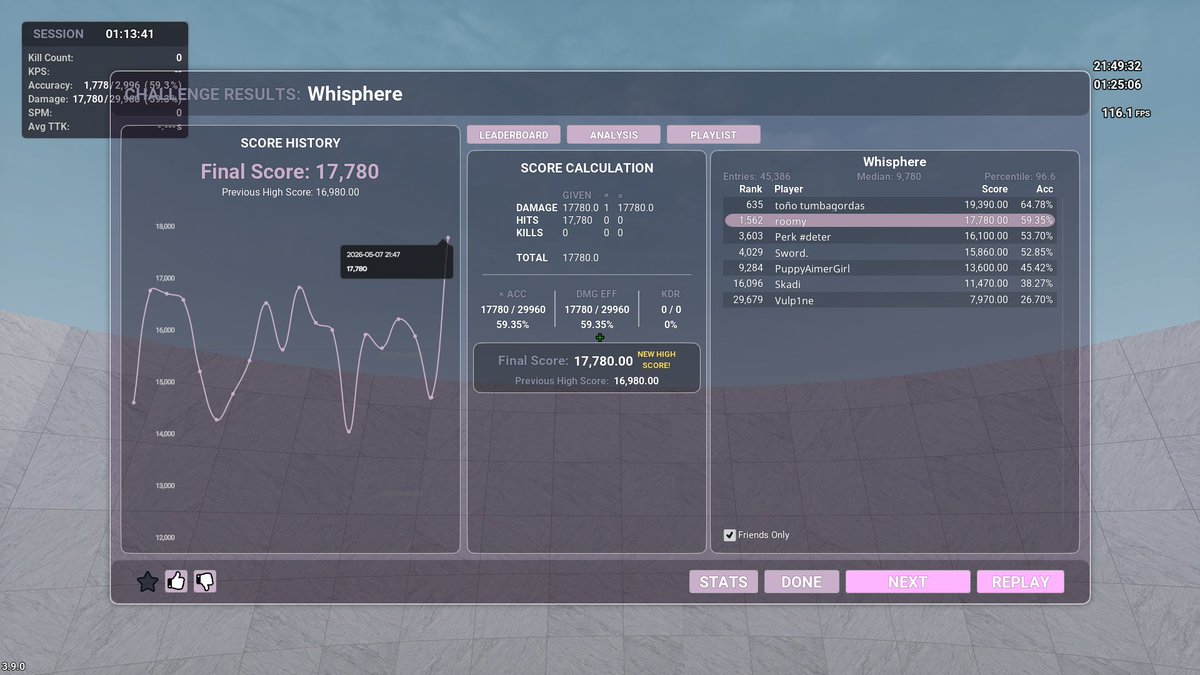1200x675 pixels.
Task: Open the Analysis tab
Action: tap(614, 135)
